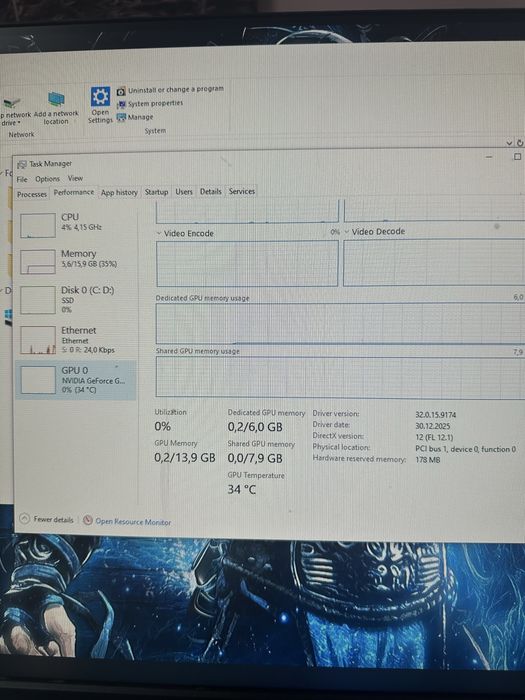Open the Users tab

184,192
